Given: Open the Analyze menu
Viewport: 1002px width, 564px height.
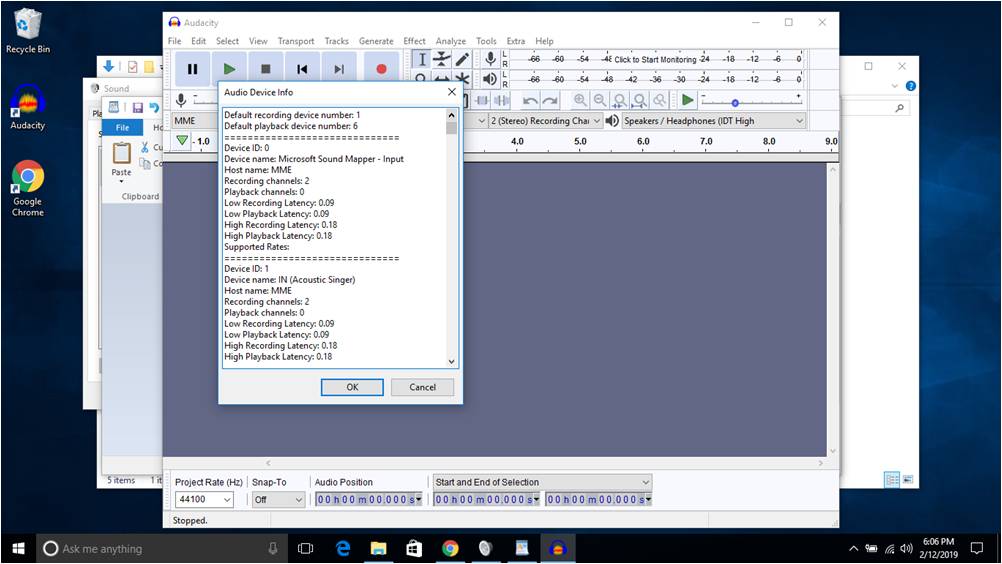Looking at the screenshot, I should [451, 41].
